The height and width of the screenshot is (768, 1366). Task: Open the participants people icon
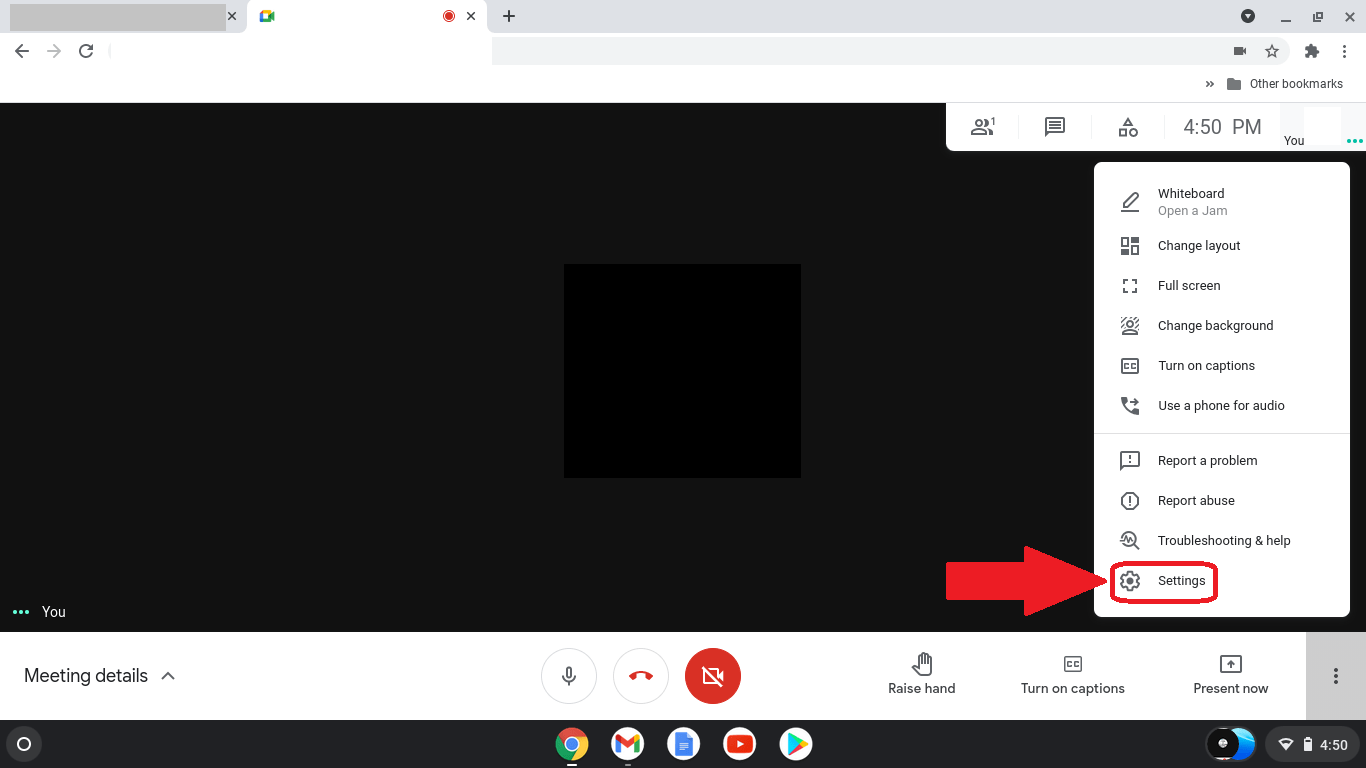pos(983,127)
